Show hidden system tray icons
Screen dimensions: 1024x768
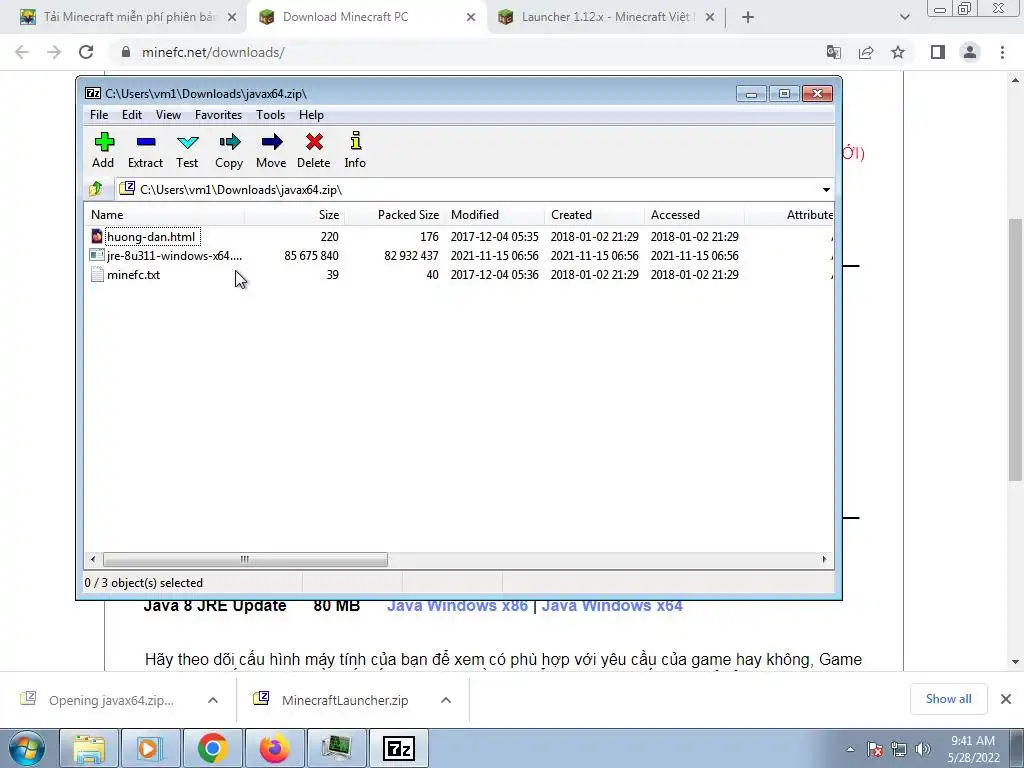850,749
